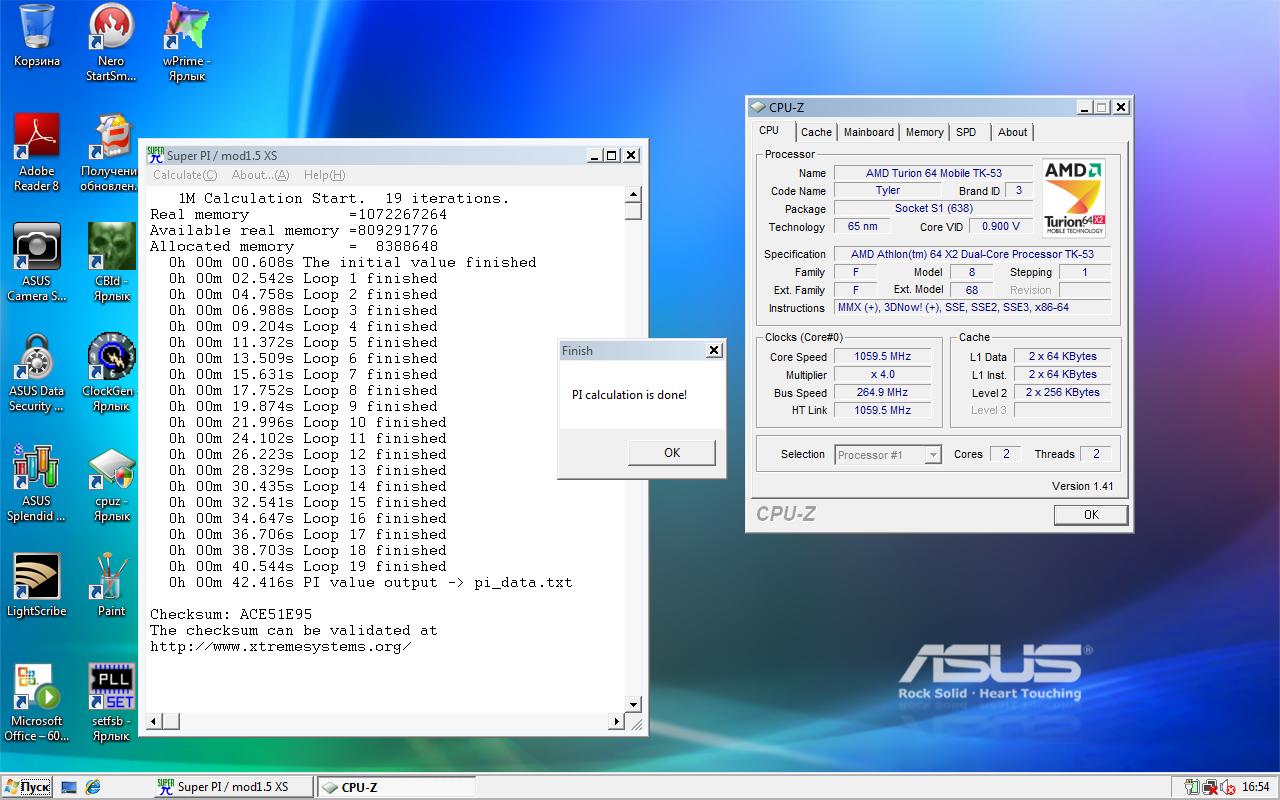Click Super PI vertical scrollbar up arrow
This screenshot has height=800, width=1280.
point(633,194)
